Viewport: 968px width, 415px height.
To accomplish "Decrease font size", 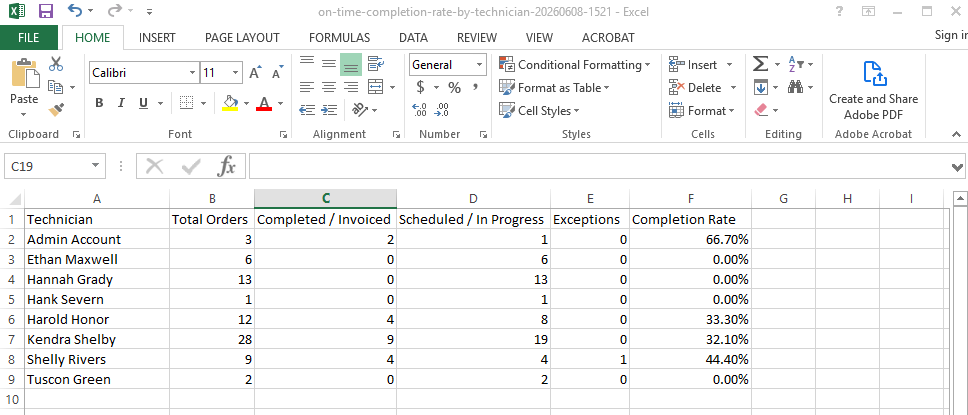I will (277, 73).
